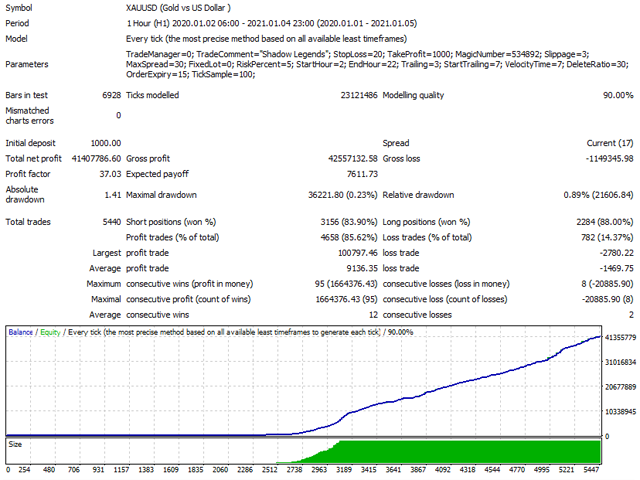Image resolution: width=640 pixels, height=480 pixels.
Task: Select the Model value 'Every tick' description
Action: [267, 39]
